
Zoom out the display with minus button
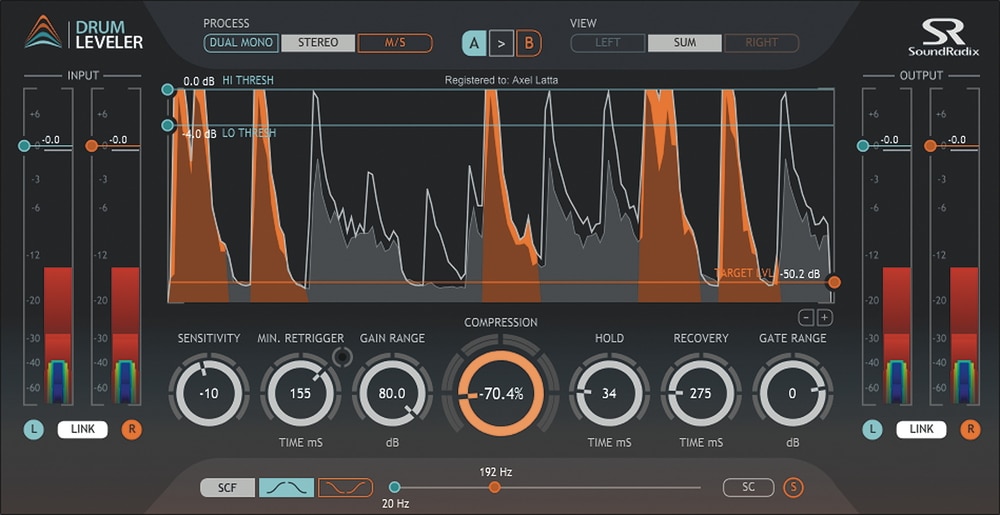pyautogui.click(x=806, y=317)
